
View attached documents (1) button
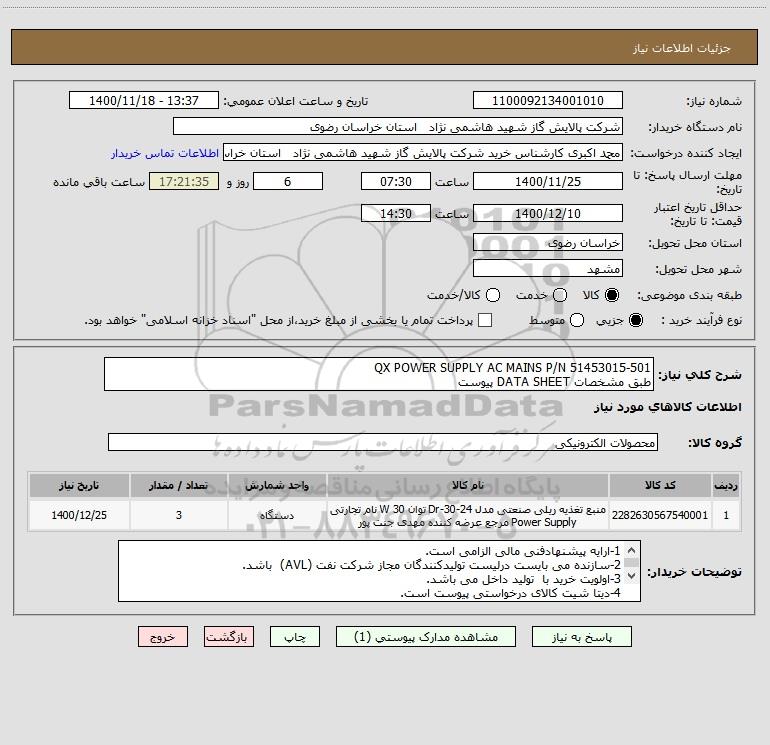click(x=426, y=637)
